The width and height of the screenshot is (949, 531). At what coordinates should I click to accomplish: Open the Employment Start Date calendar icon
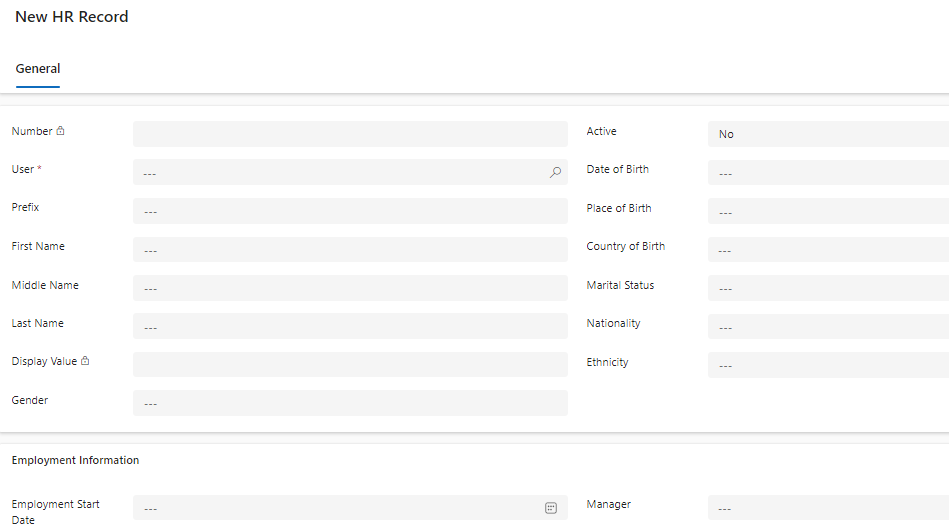point(551,508)
